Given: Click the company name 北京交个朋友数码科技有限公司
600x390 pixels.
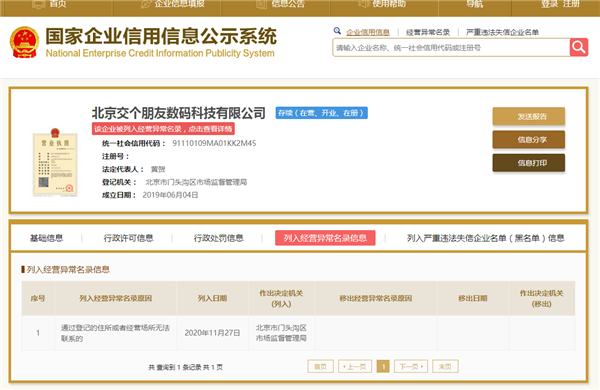Looking at the screenshot, I should (178, 113).
